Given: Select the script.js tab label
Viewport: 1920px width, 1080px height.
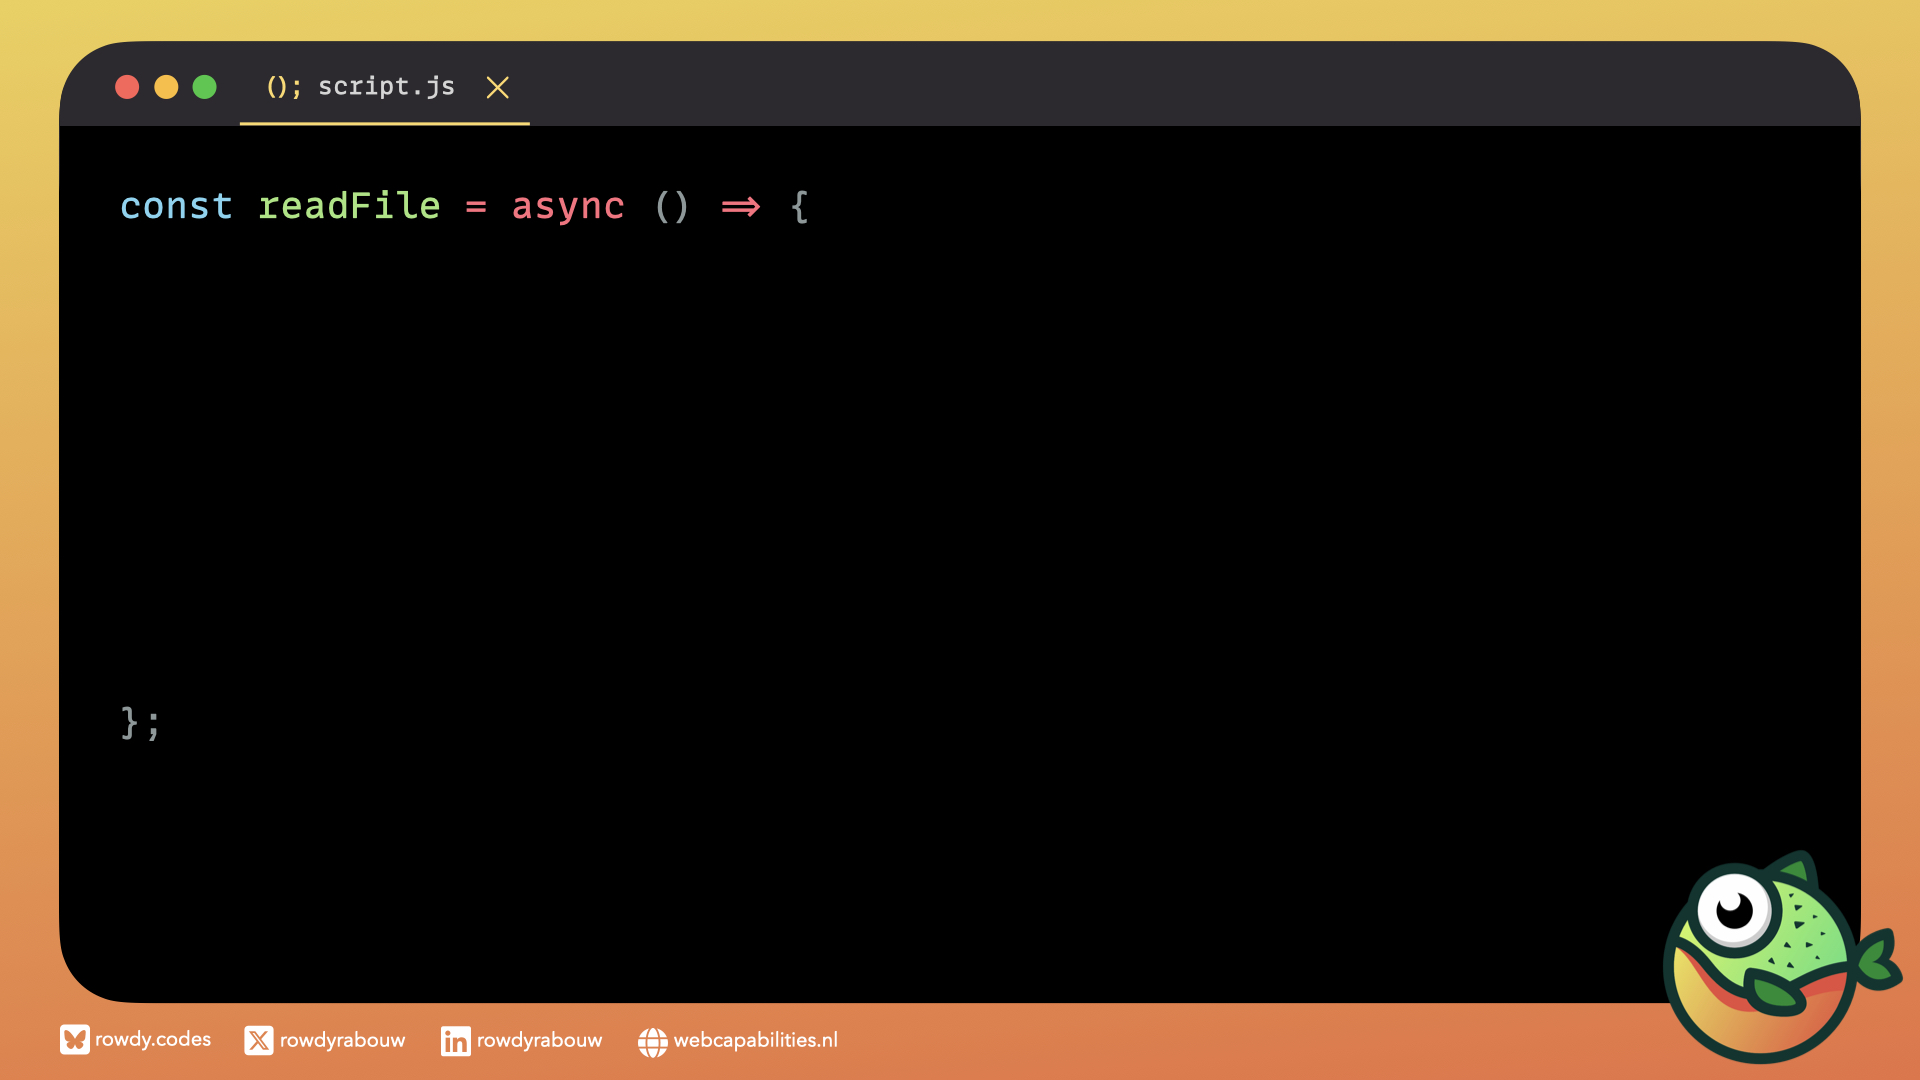Looking at the screenshot, I should tap(386, 87).
